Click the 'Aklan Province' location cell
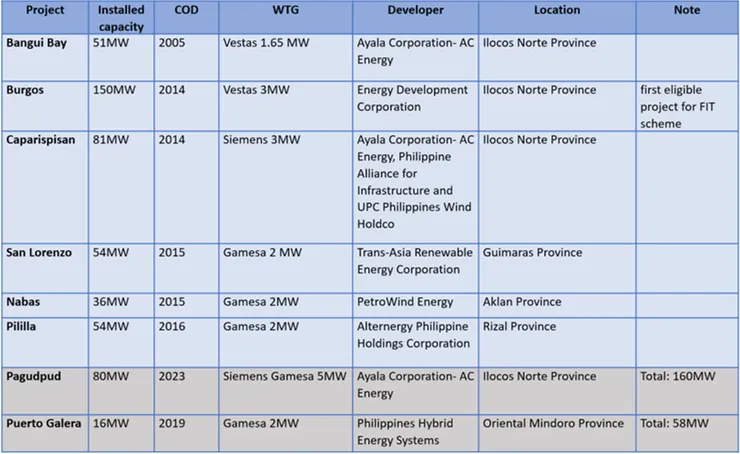 557,305
